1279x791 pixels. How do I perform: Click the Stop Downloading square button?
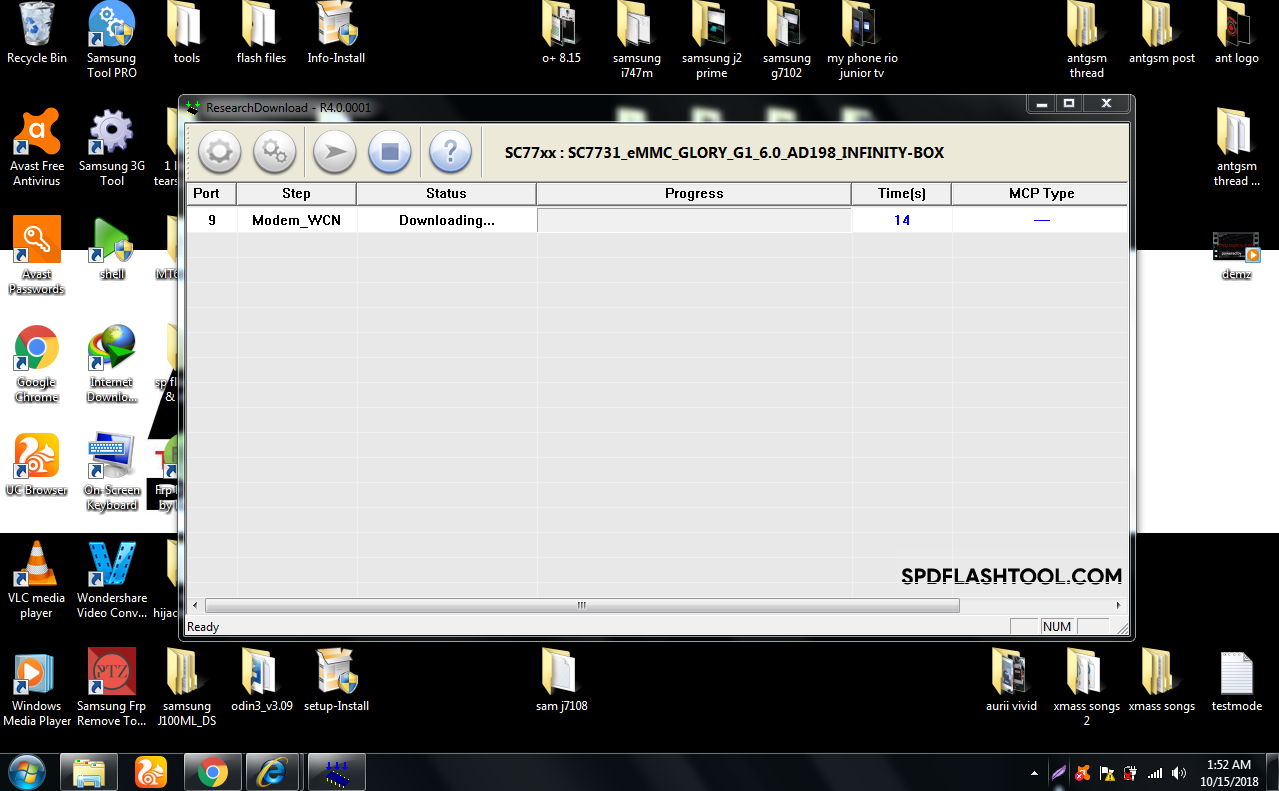pos(390,152)
